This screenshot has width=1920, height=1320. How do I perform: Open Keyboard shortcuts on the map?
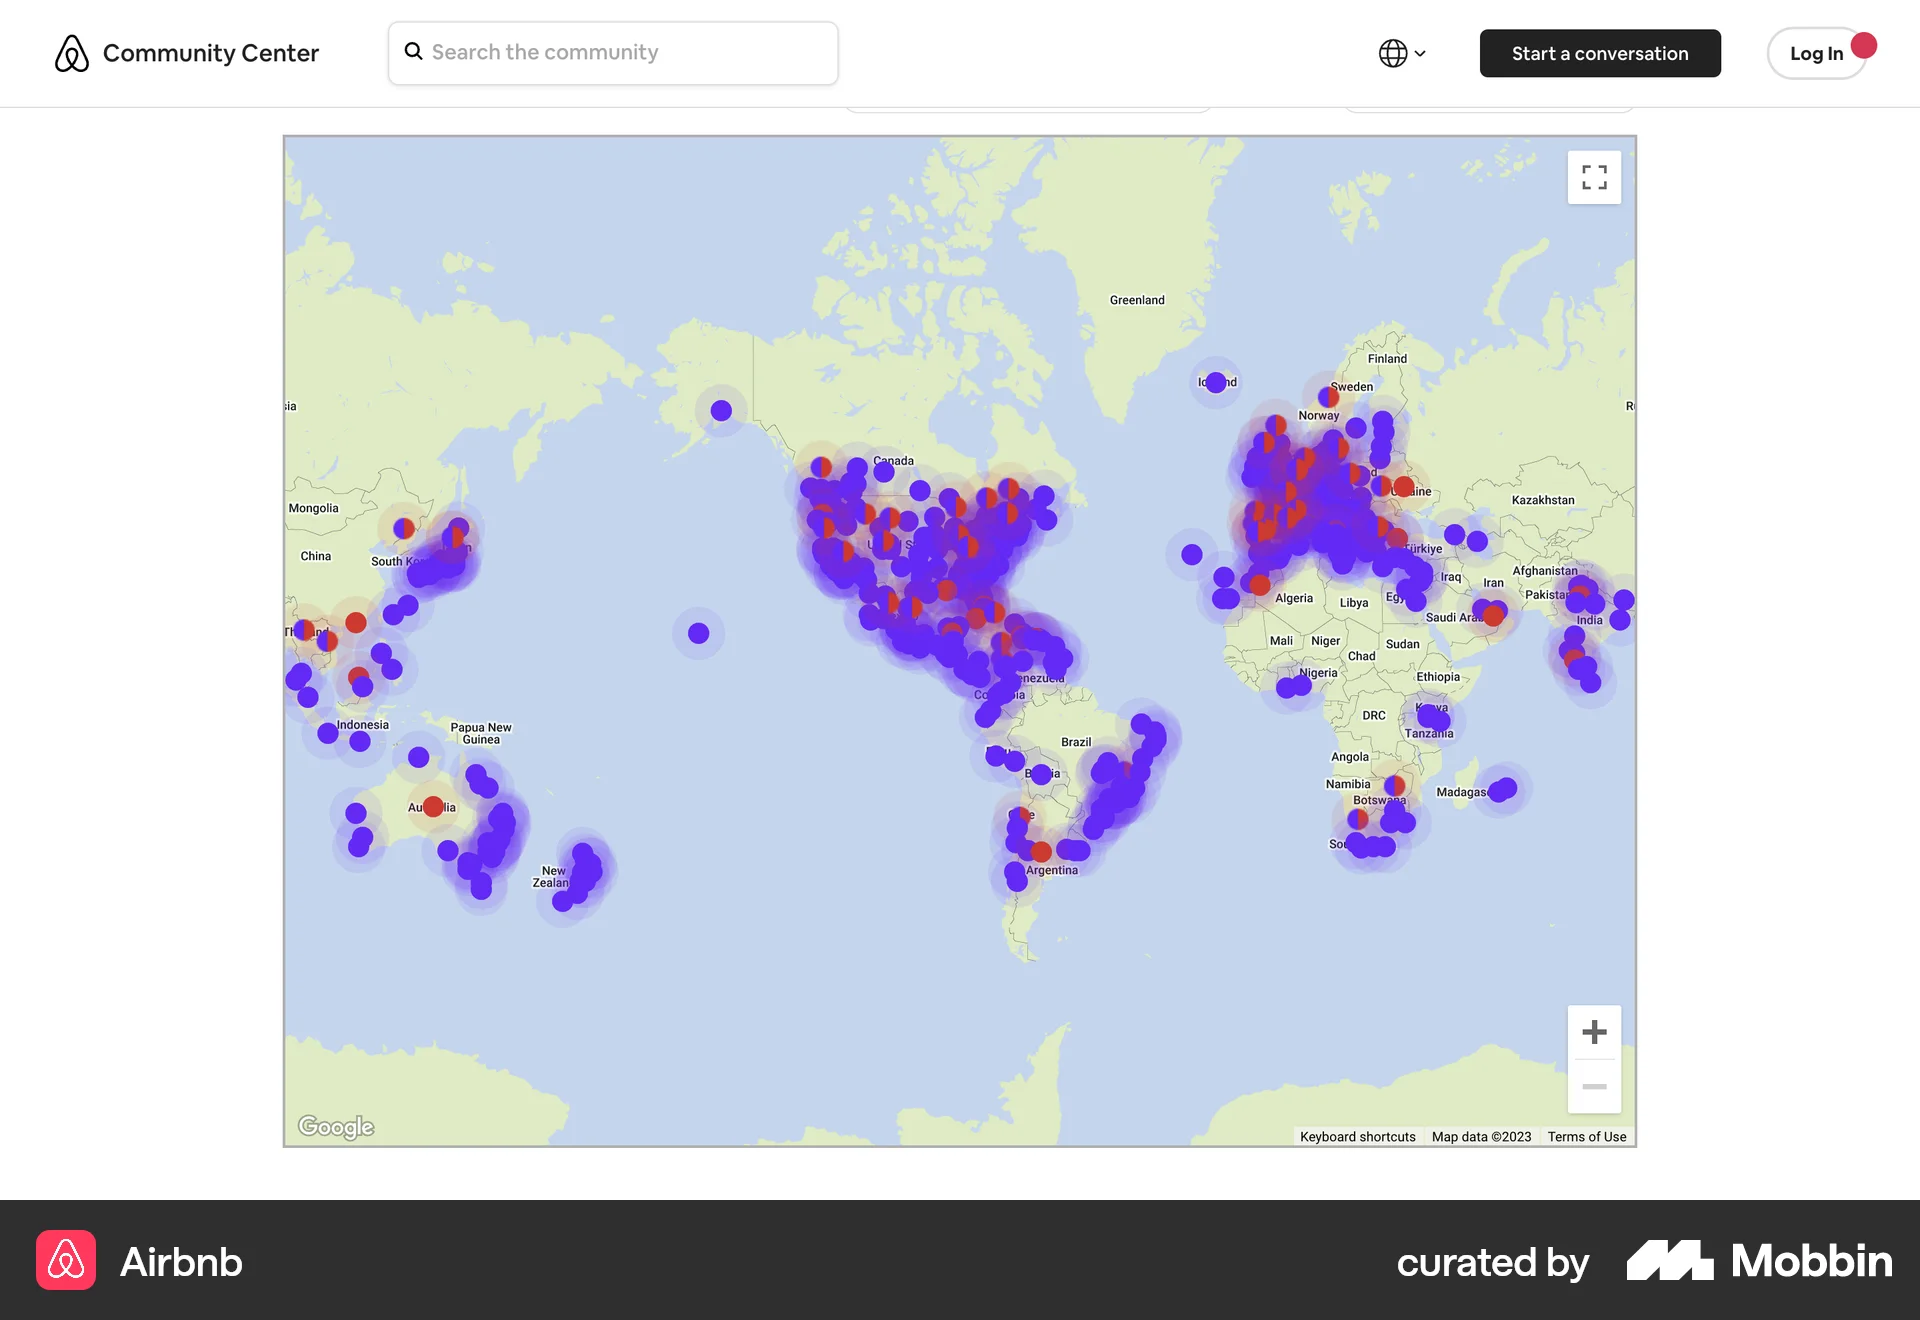(1357, 1136)
